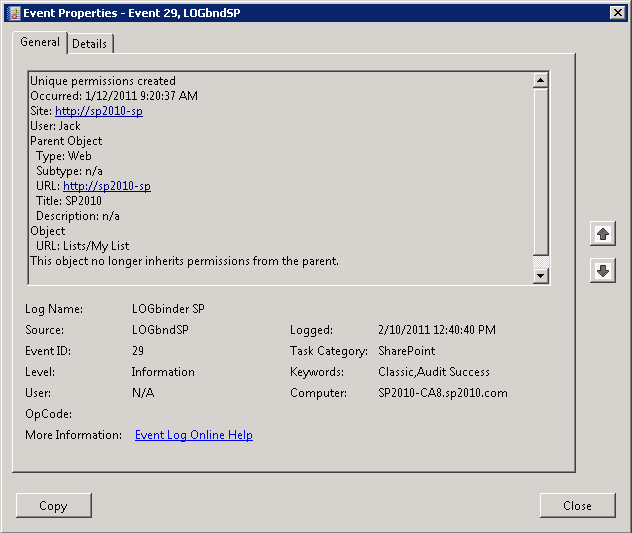Switch to the Details tab
The image size is (632, 533).
tap(90, 44)
